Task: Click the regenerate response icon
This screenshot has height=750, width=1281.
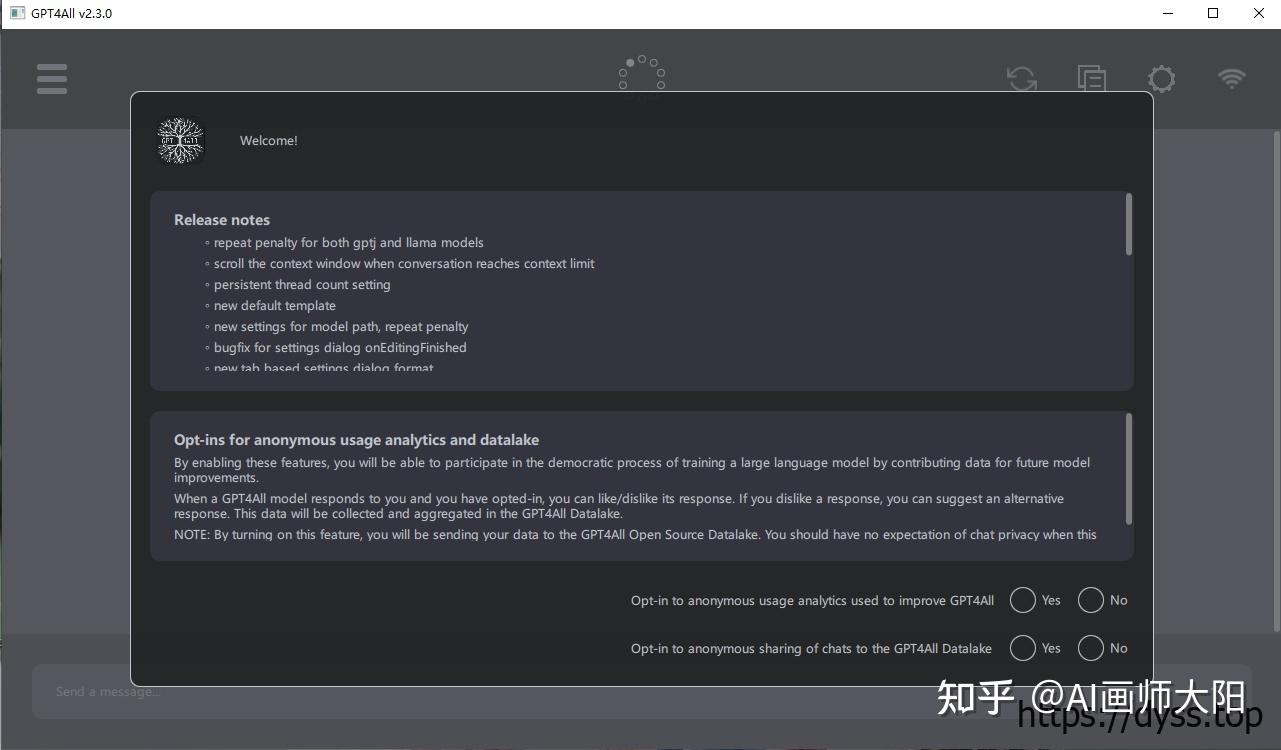Action: (1021, 79)
